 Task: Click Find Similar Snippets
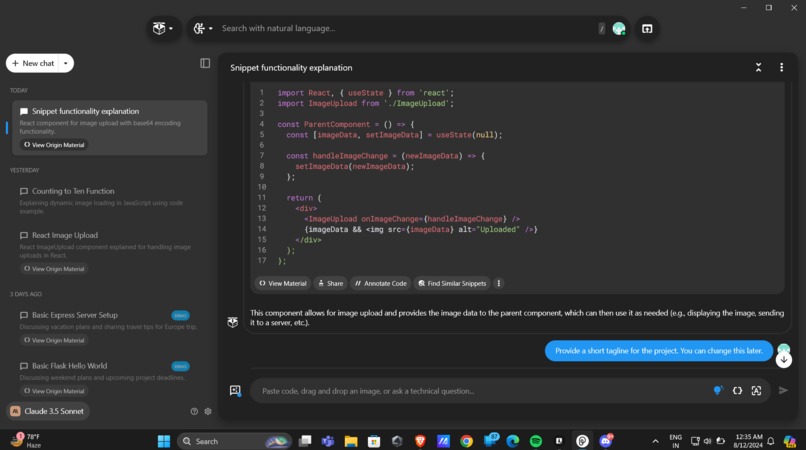(x=452, y=283)
